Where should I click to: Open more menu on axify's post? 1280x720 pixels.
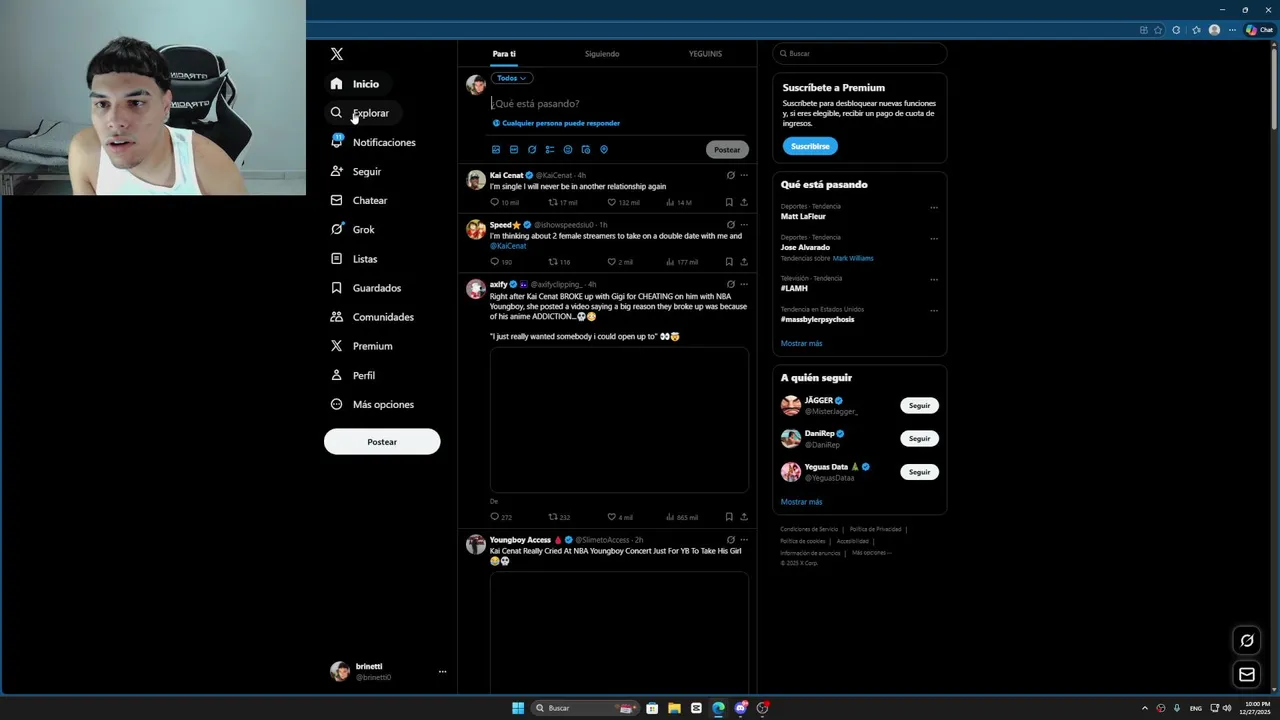[744, 284]
